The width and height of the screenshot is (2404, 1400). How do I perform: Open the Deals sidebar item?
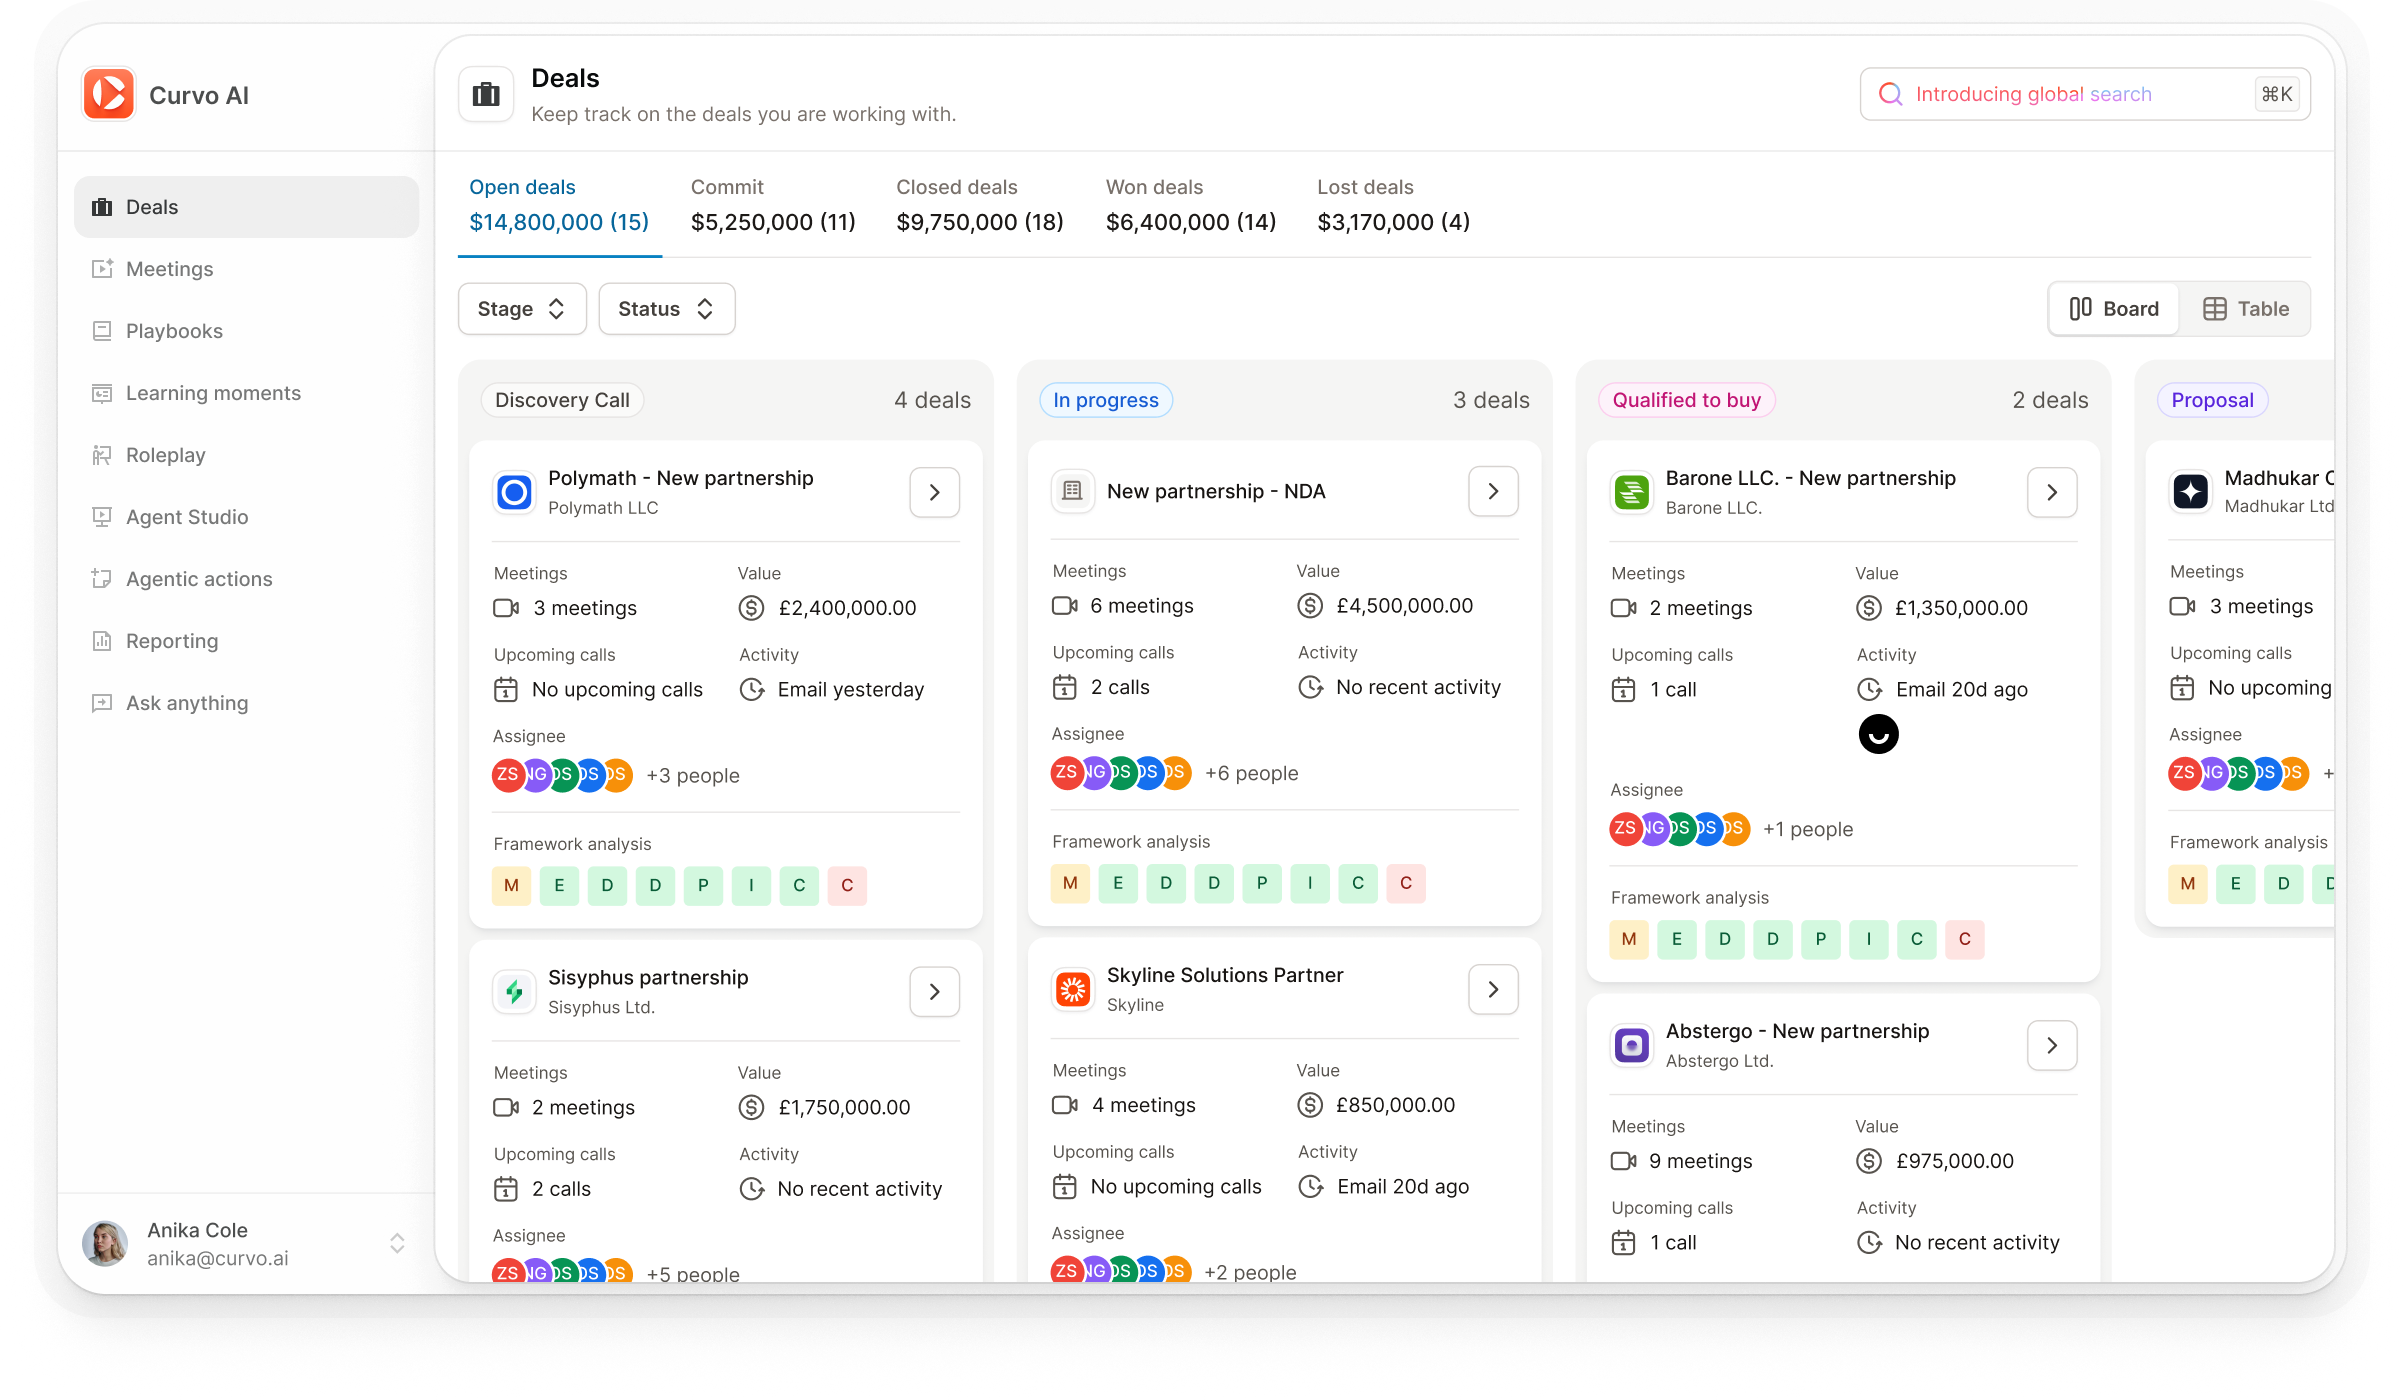246,207
